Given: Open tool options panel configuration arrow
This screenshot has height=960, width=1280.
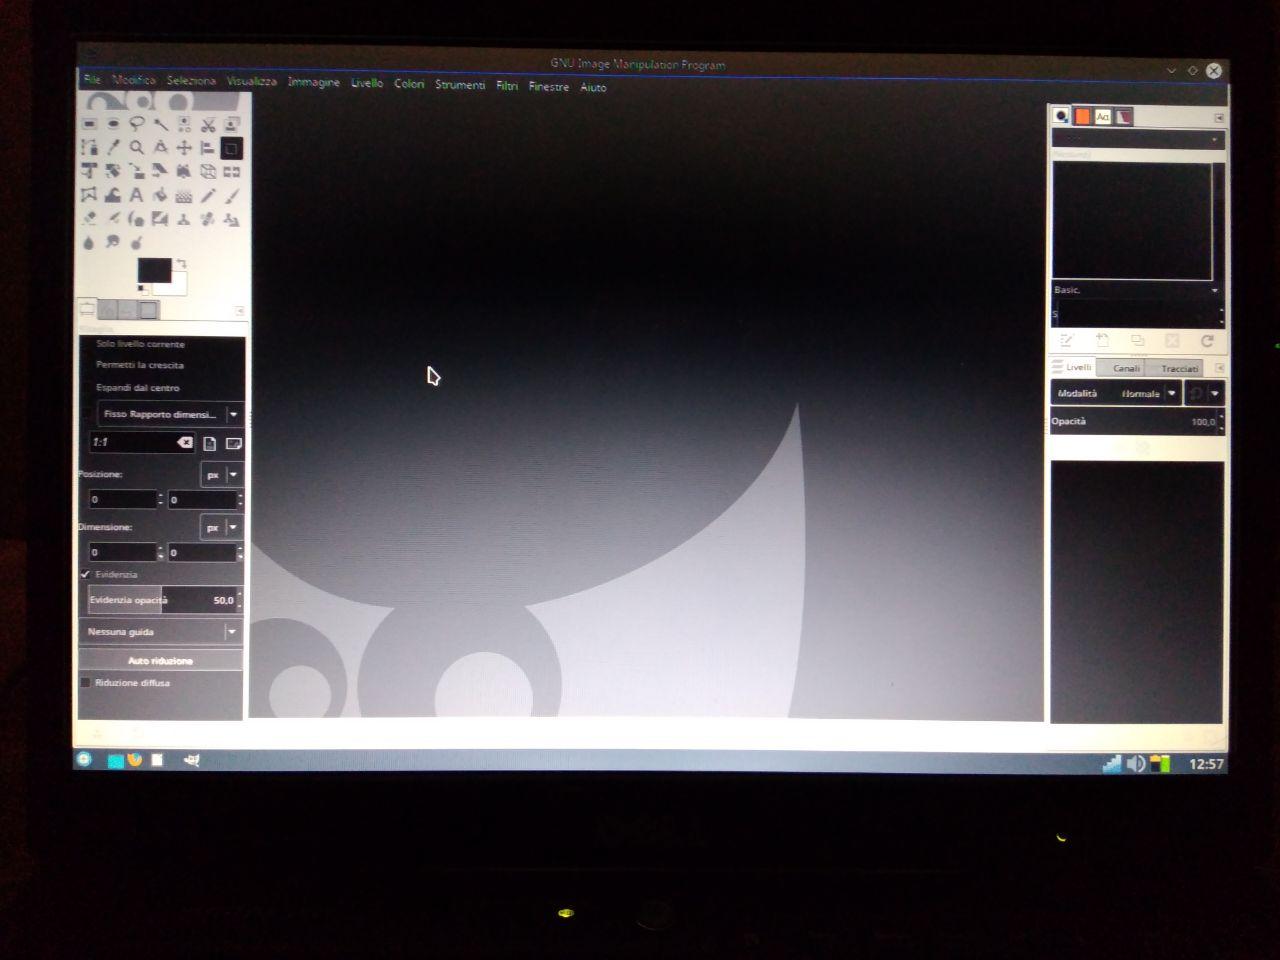Looking at the screenshot, I should tap(239, 311).
